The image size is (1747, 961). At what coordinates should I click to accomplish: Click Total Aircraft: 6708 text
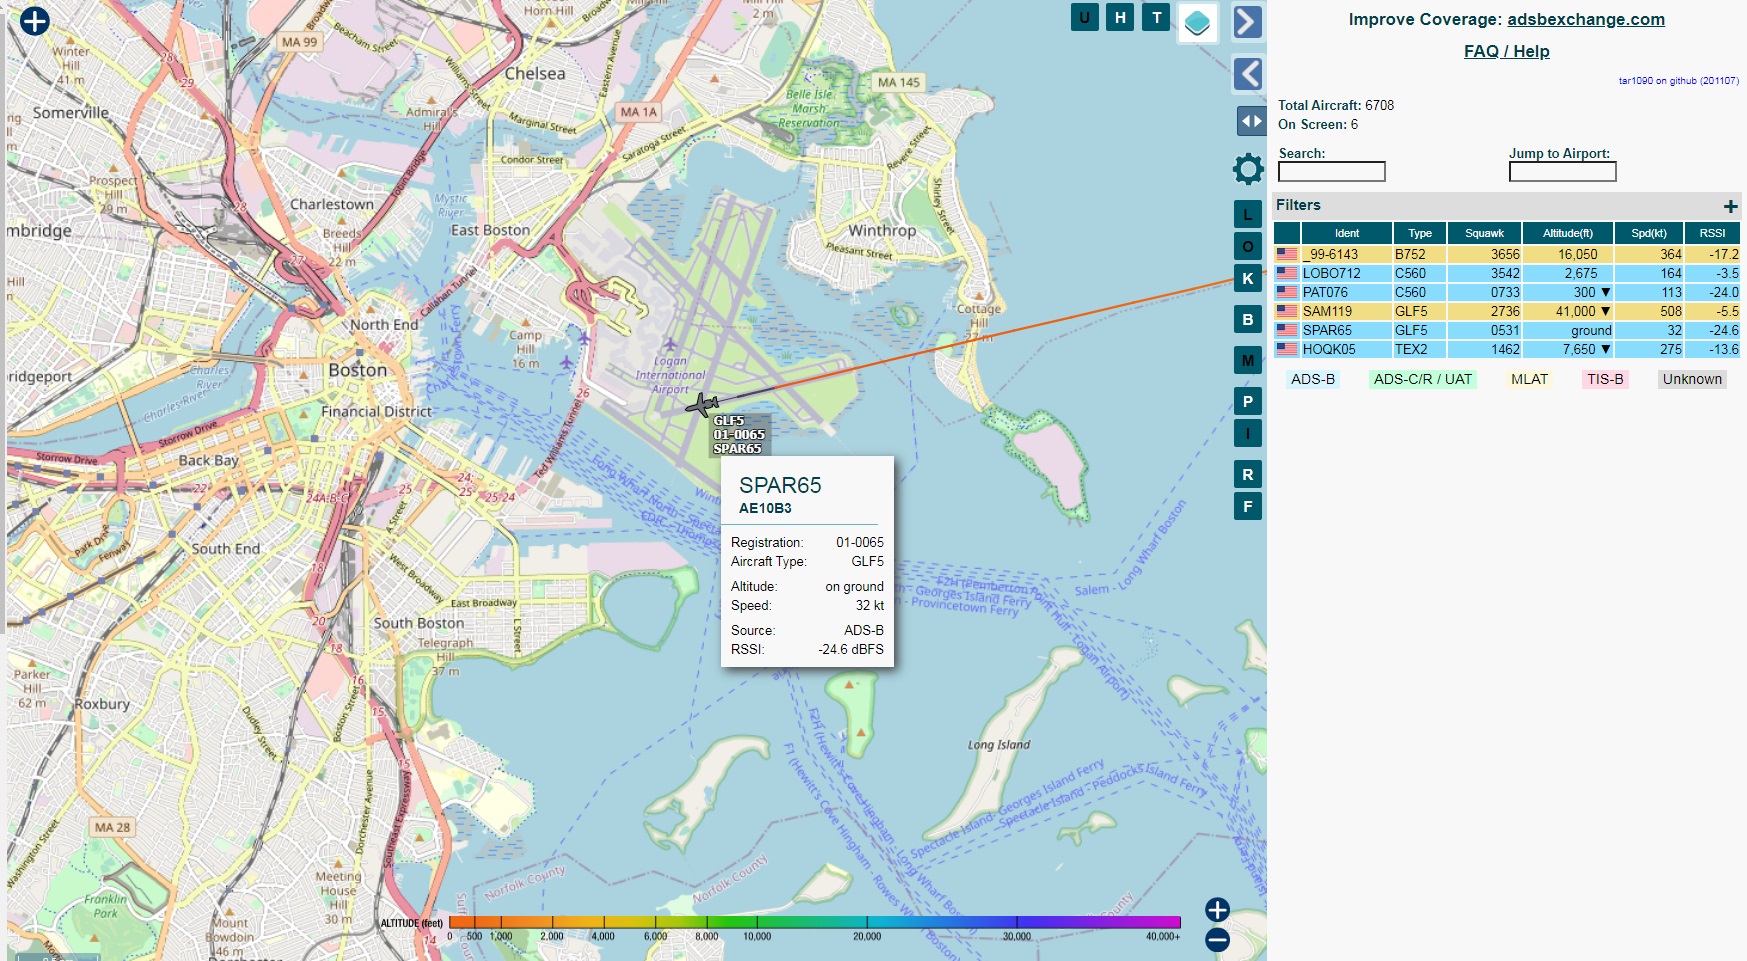[x=1335, y=105]
